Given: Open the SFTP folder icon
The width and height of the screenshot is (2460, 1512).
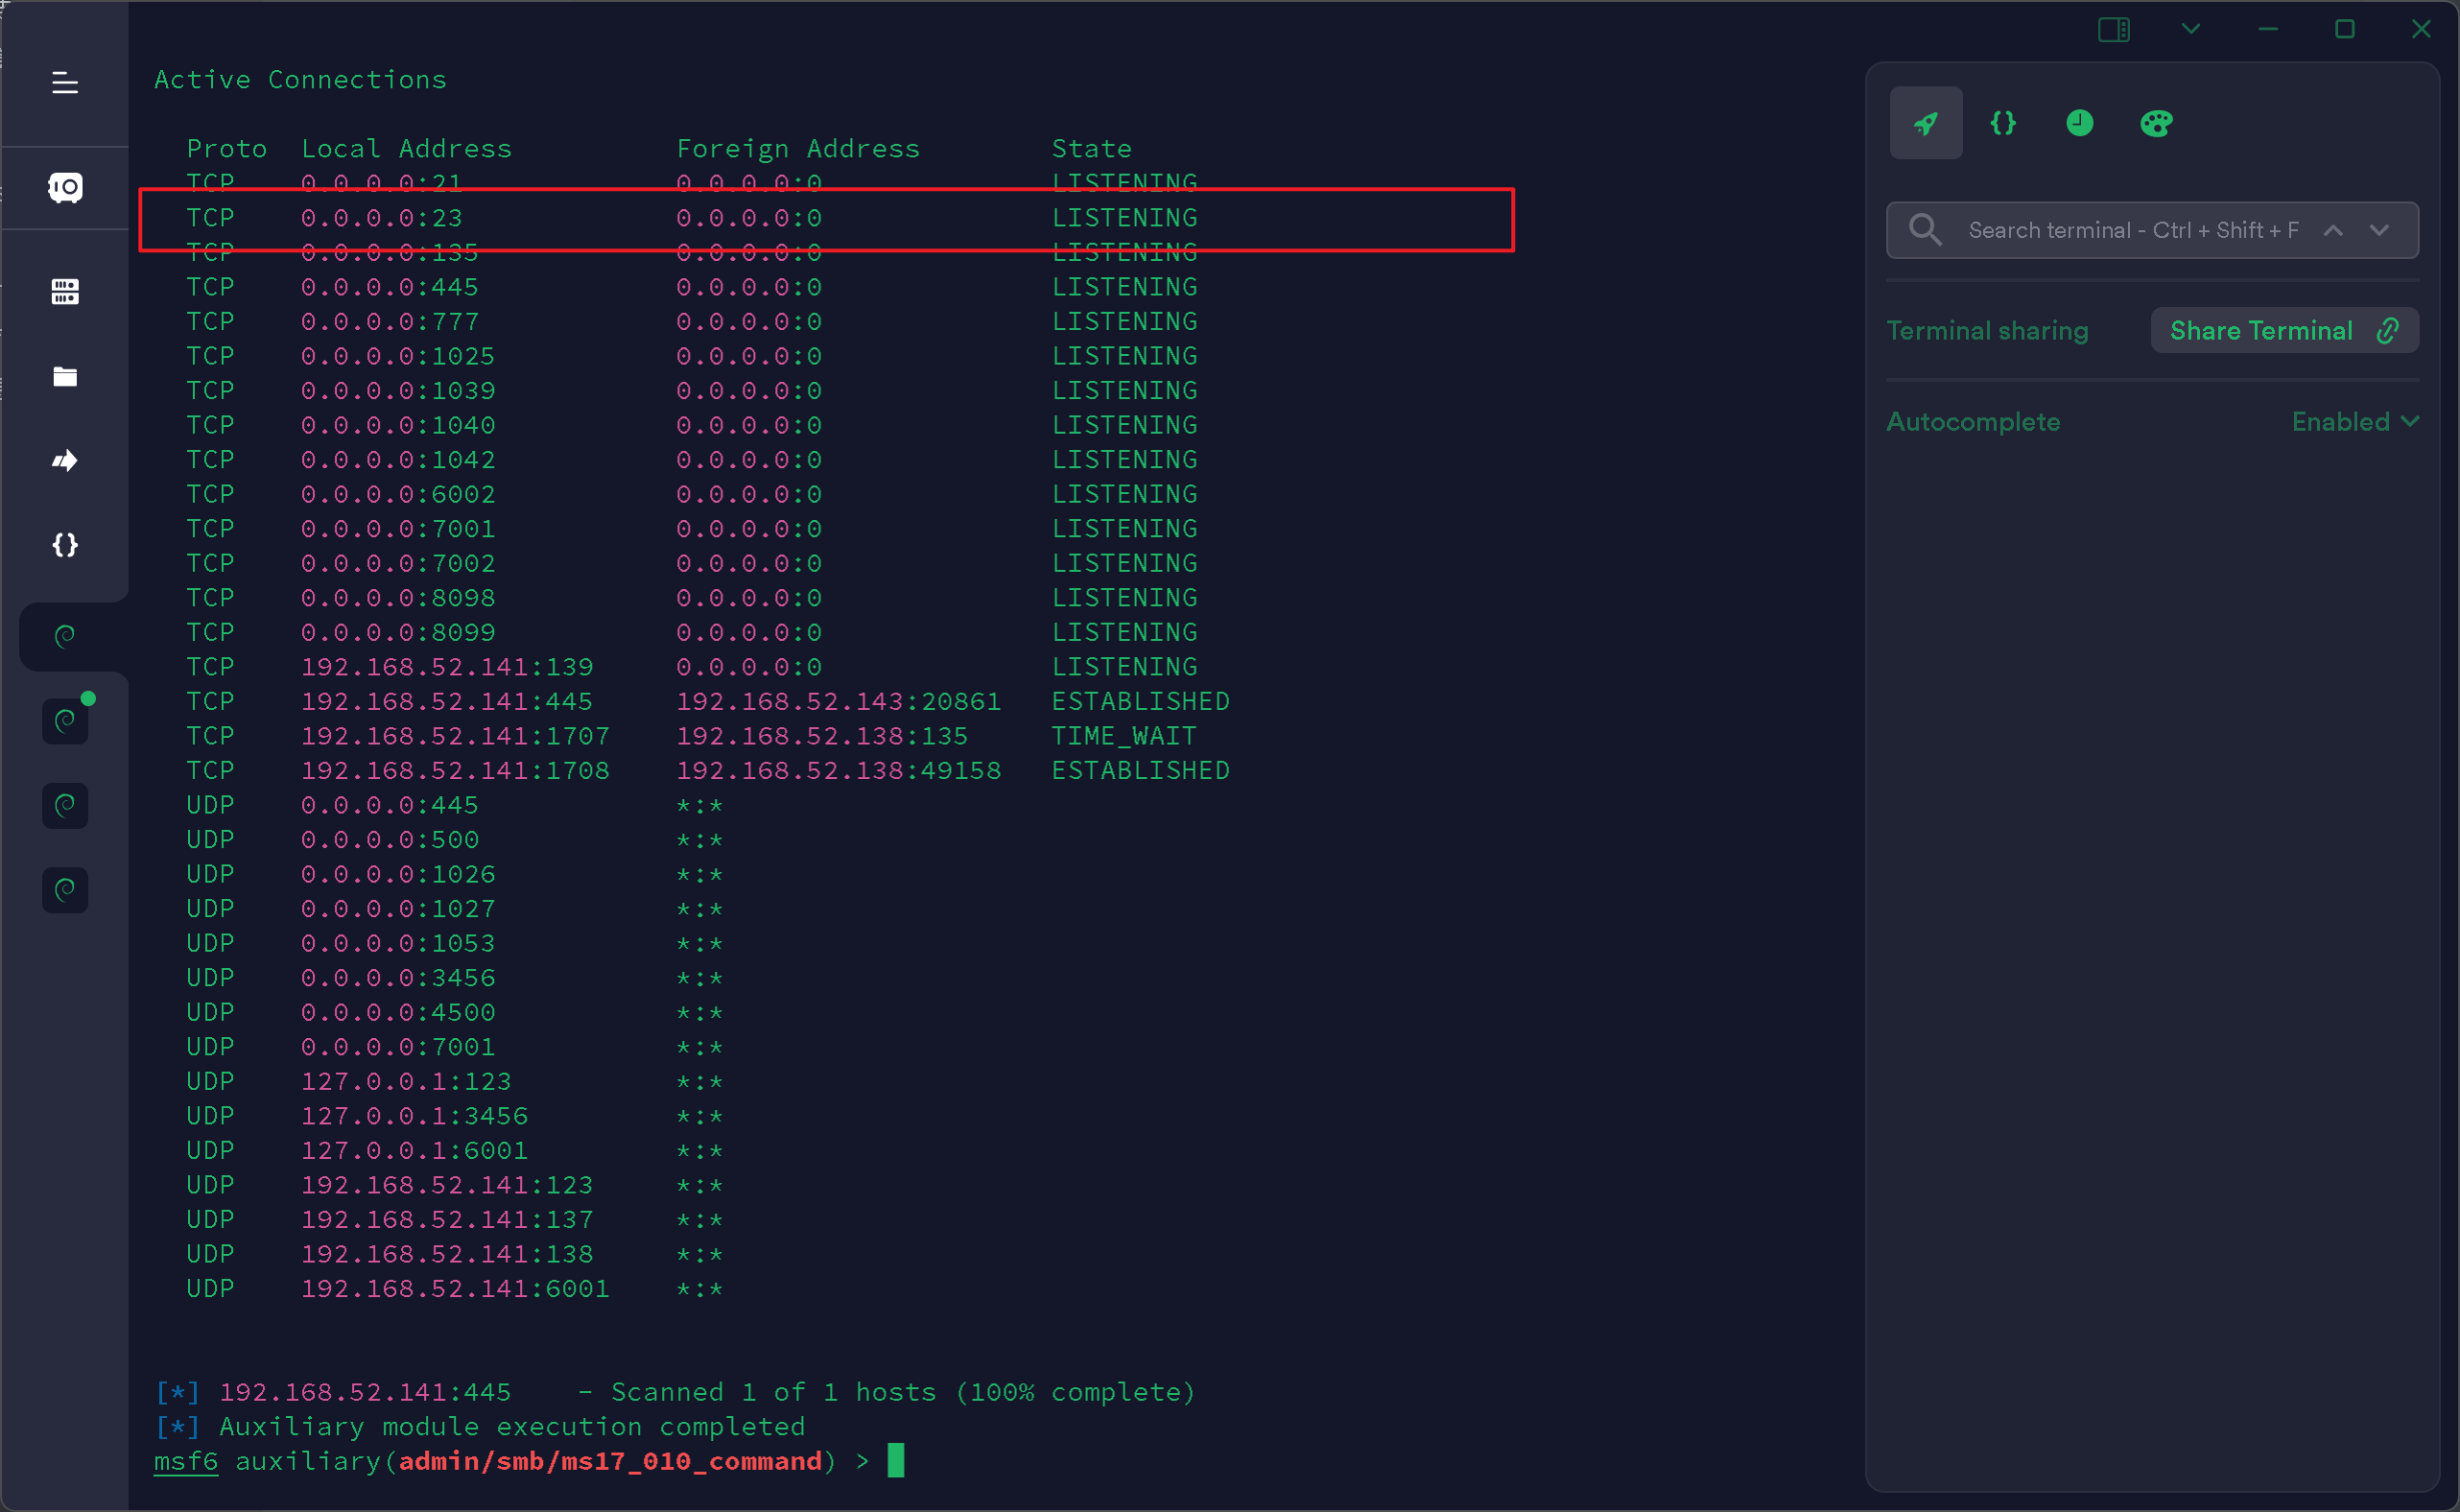Looking at the screenshot, I should click(x=65, y=377).
